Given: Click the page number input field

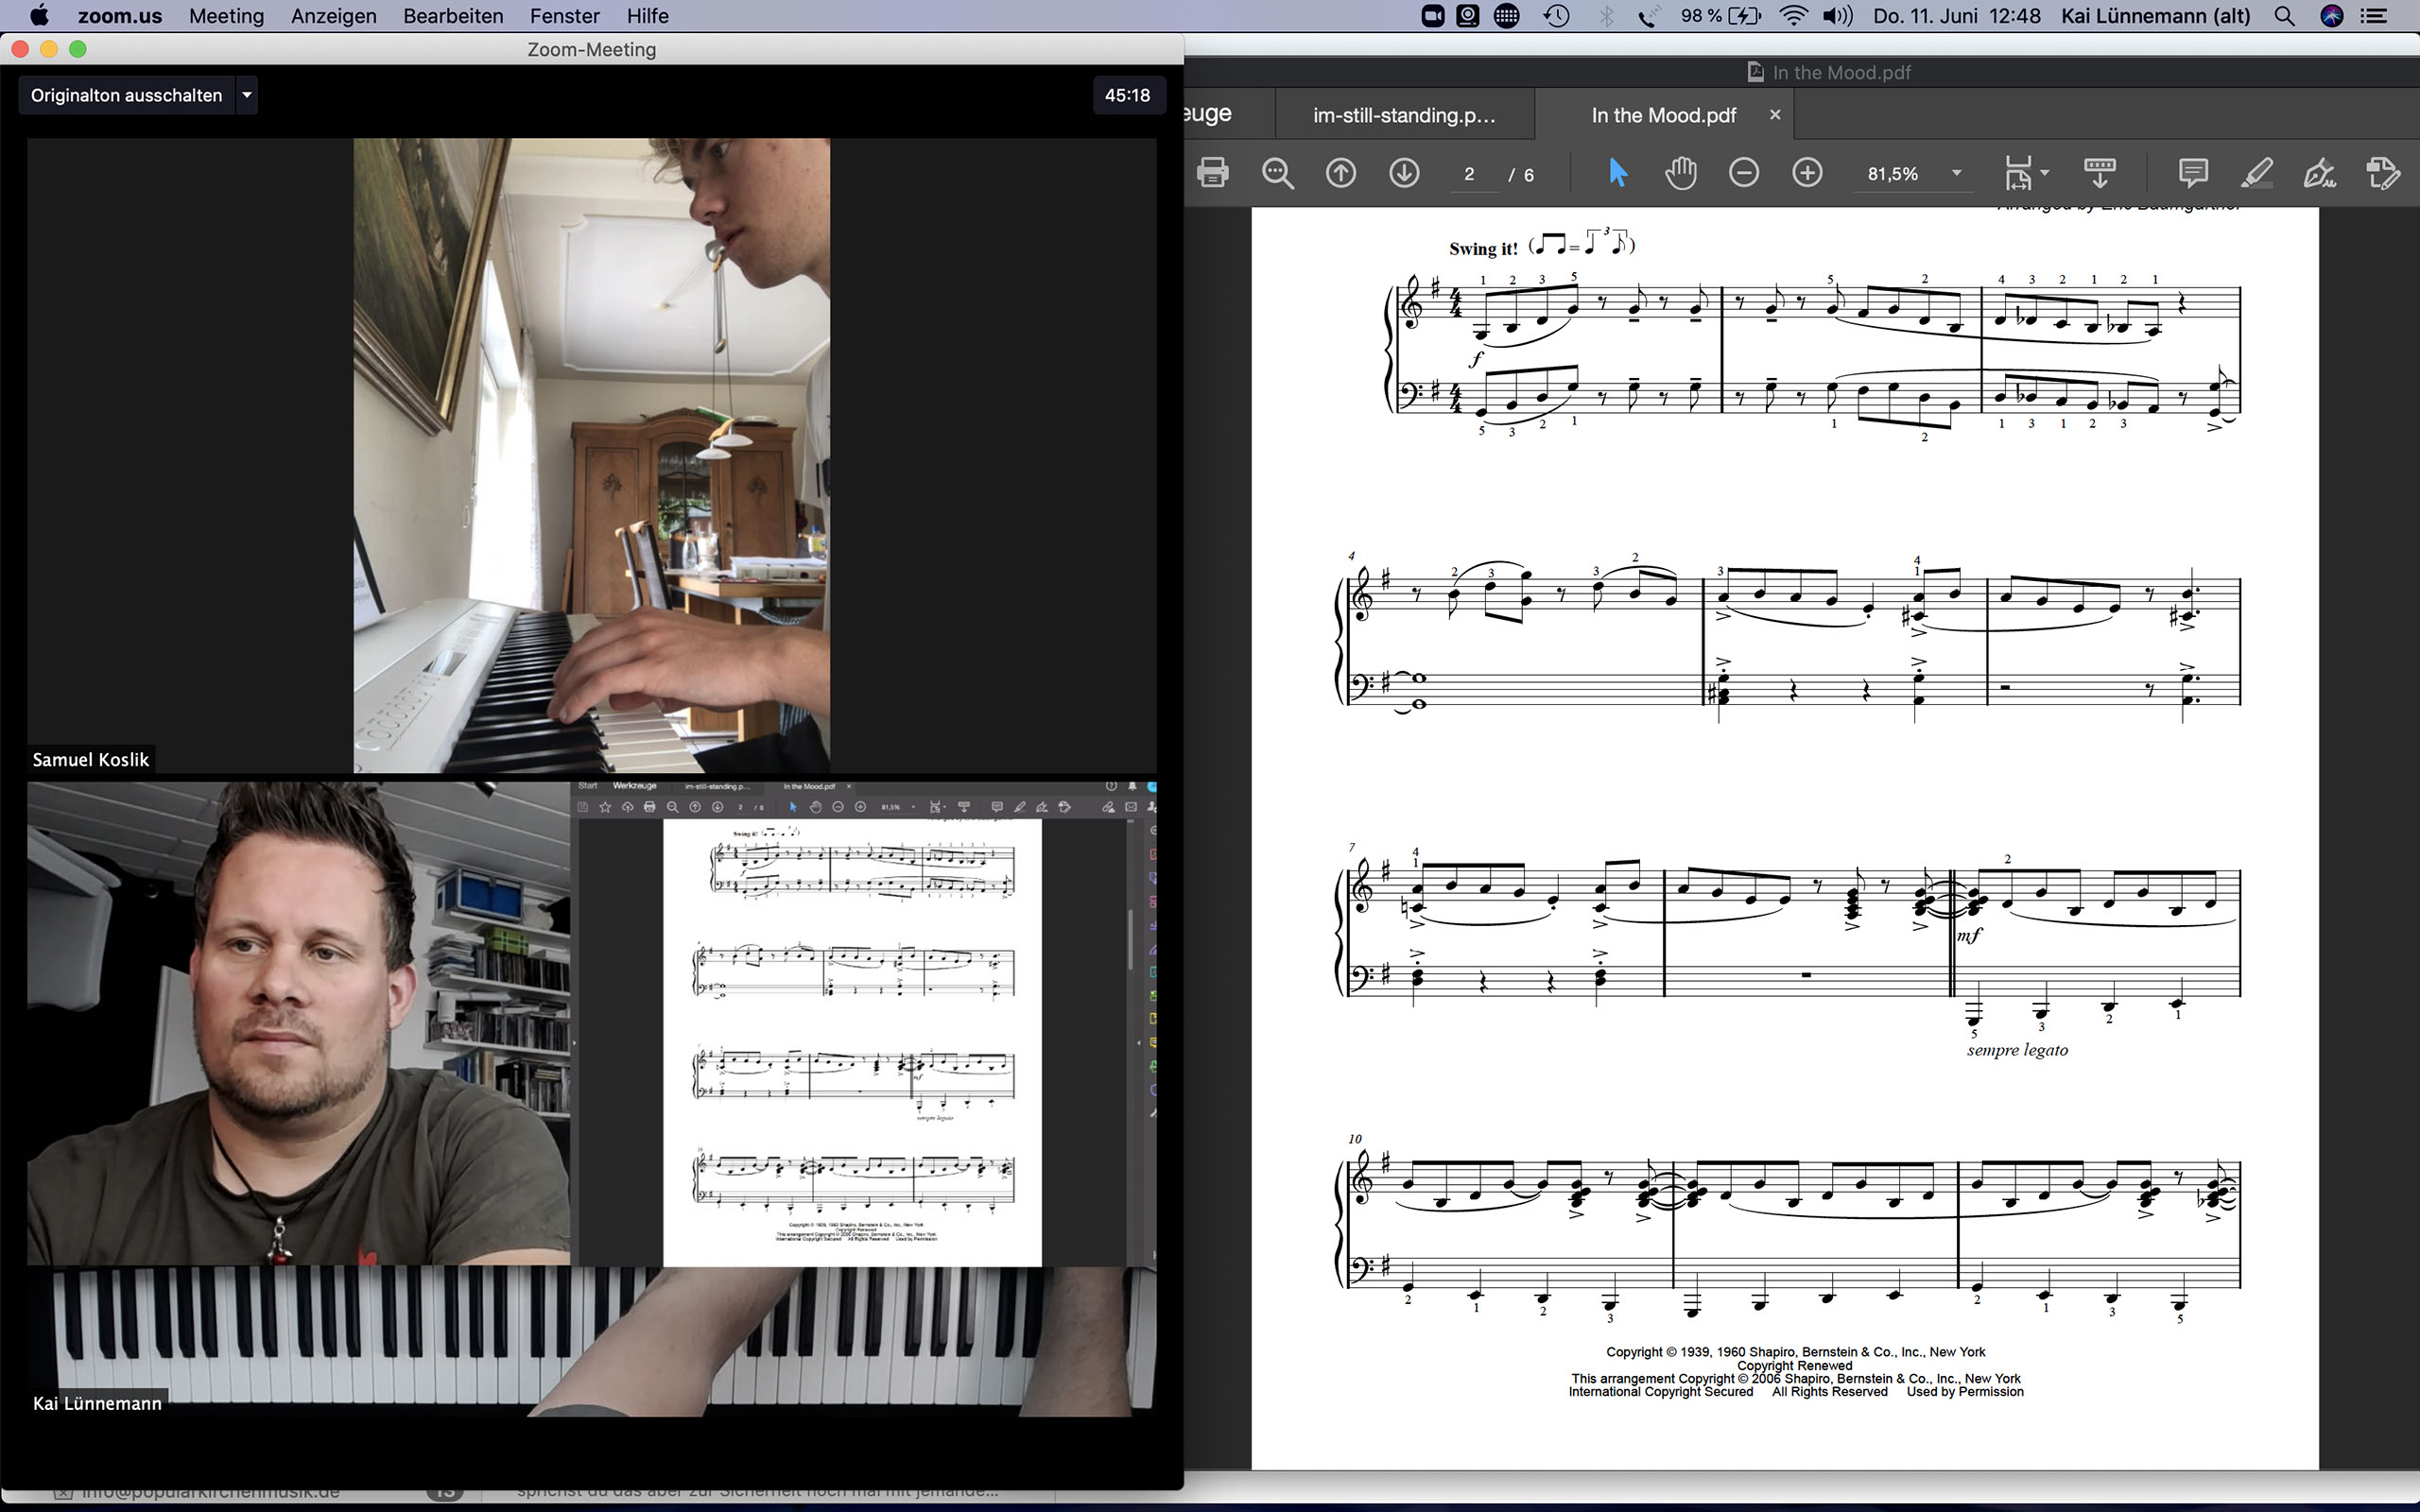Looking at the screenshot, I should point(1470,174).
